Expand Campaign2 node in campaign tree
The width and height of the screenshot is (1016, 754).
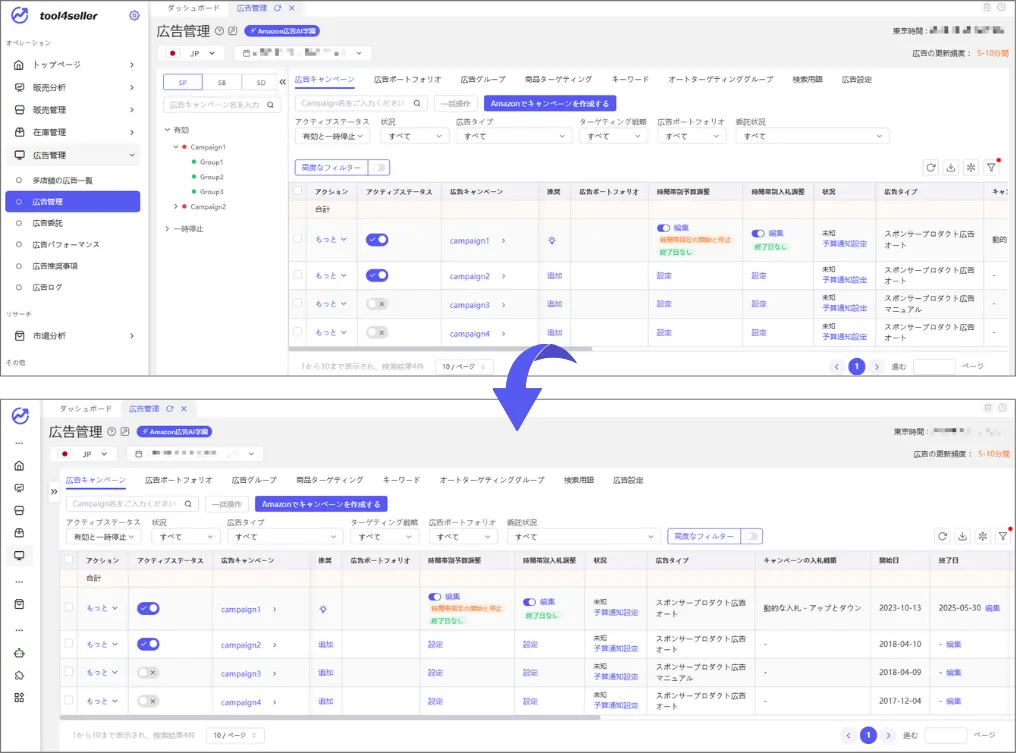tap(176, 207)
